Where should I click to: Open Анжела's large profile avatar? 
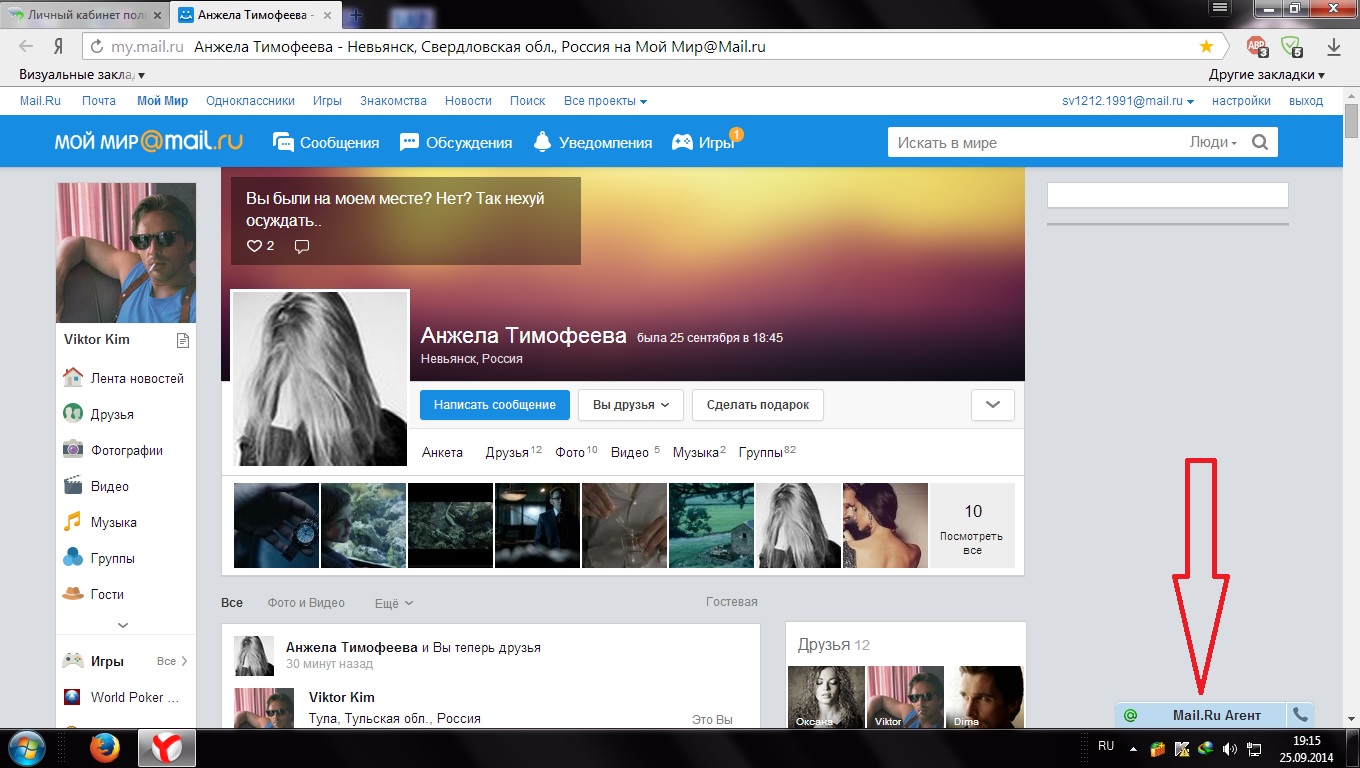point(320,379)
